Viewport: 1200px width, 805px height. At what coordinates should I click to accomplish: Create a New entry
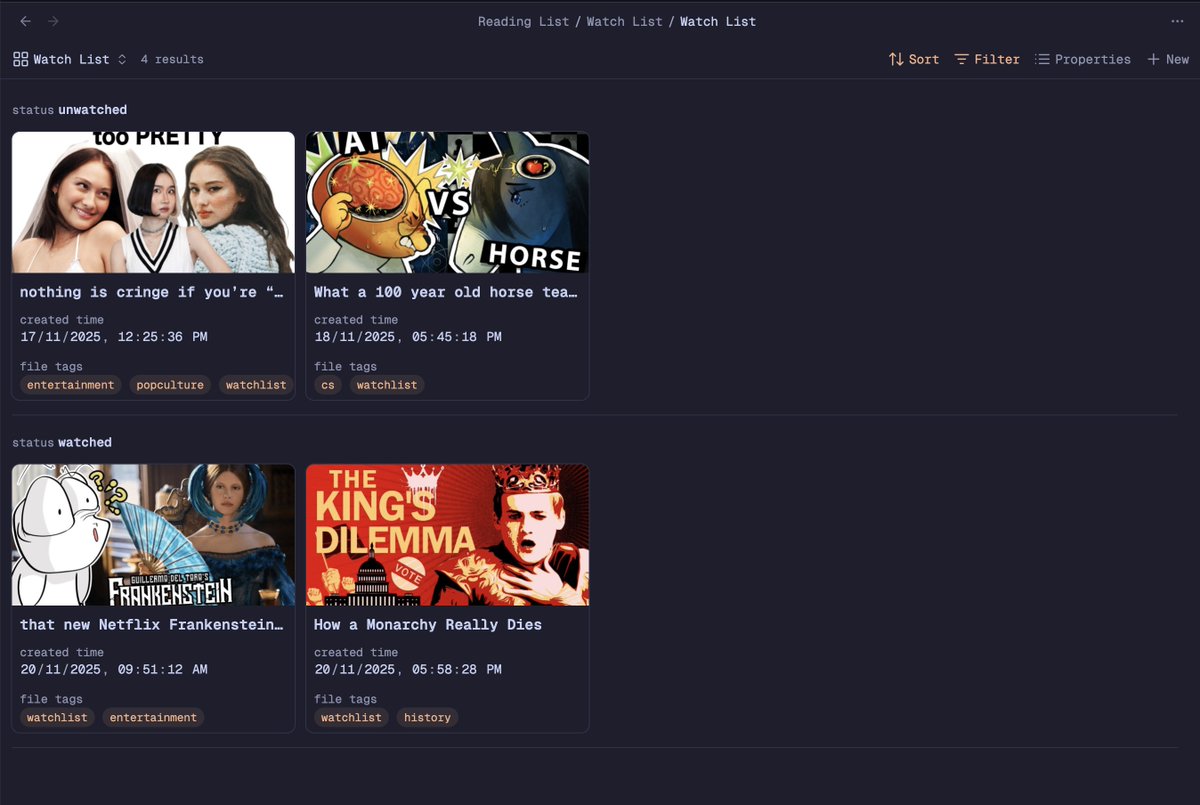click(1168, 59)
